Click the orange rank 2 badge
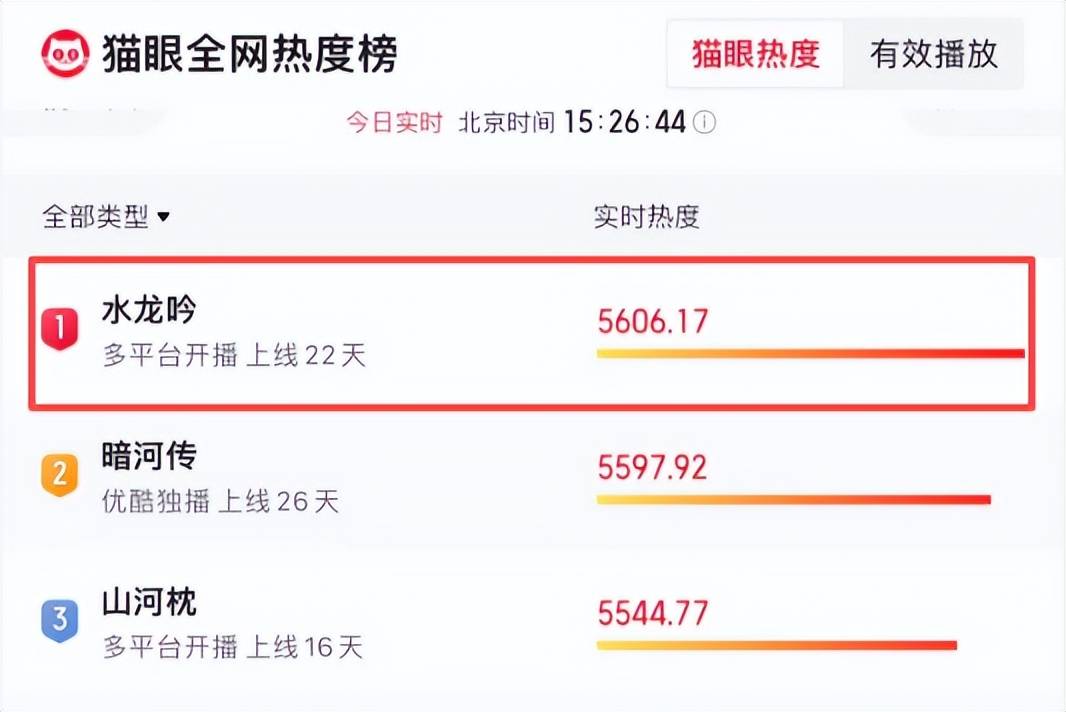 pyautogui.click(x=60, y=474)
